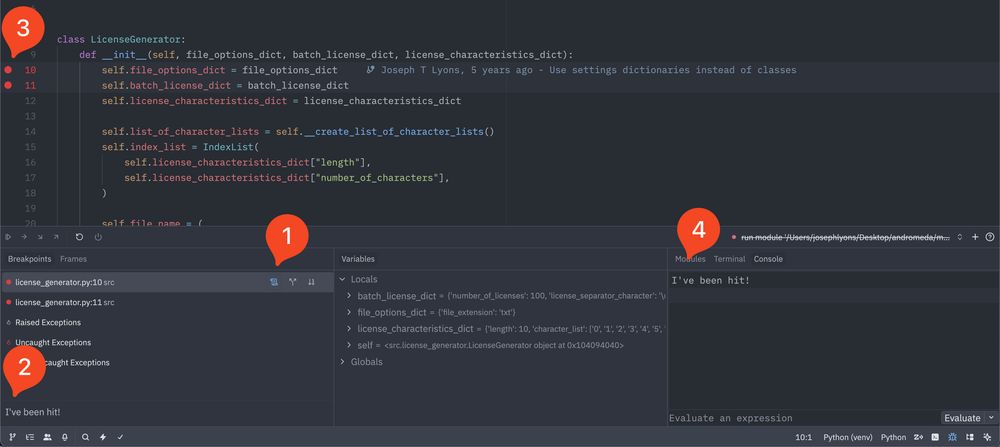Switch to the Modules tab

(x=691, y=259)
